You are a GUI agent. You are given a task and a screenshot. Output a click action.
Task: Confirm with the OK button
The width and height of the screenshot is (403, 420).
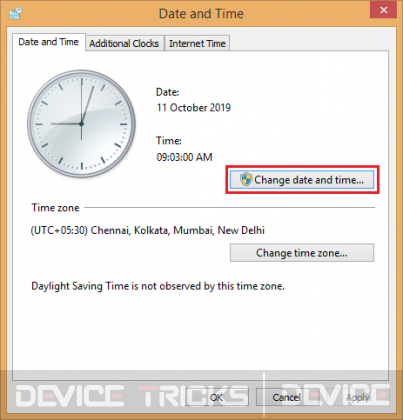[216, 397]
